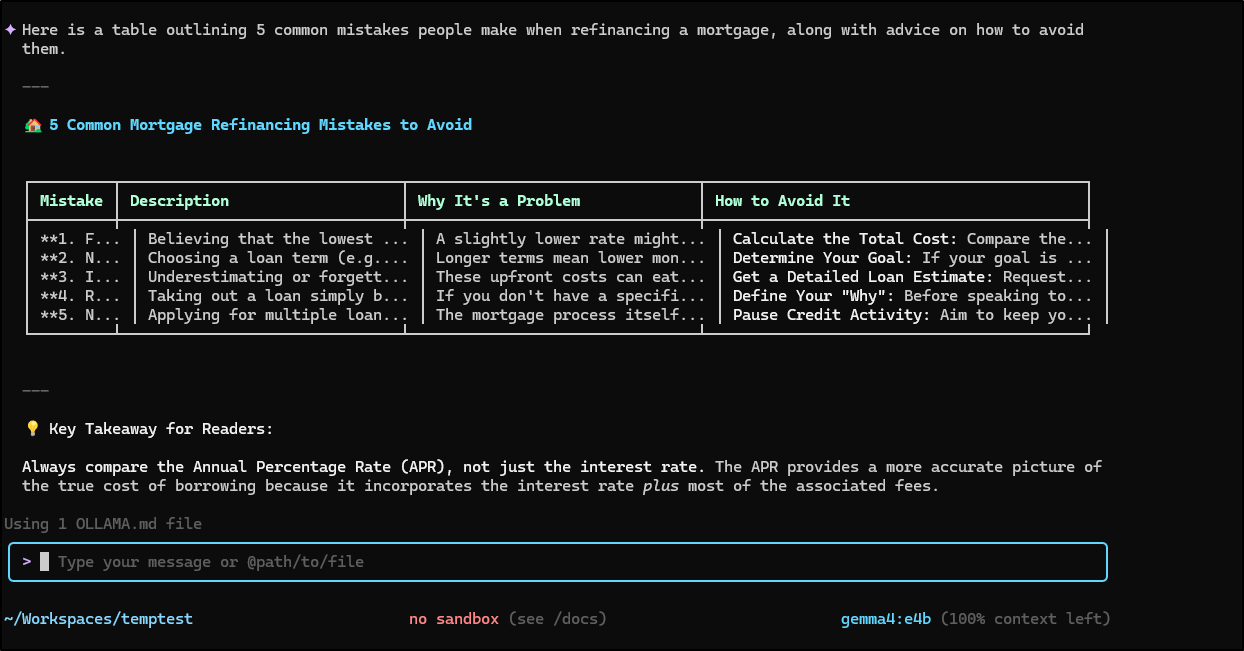This screenshot has width=1244, height=651.
Task: Click the 'Using 1 OLLAMA.md file' status line
Action: pyautogui.click(x=103, y=524)
